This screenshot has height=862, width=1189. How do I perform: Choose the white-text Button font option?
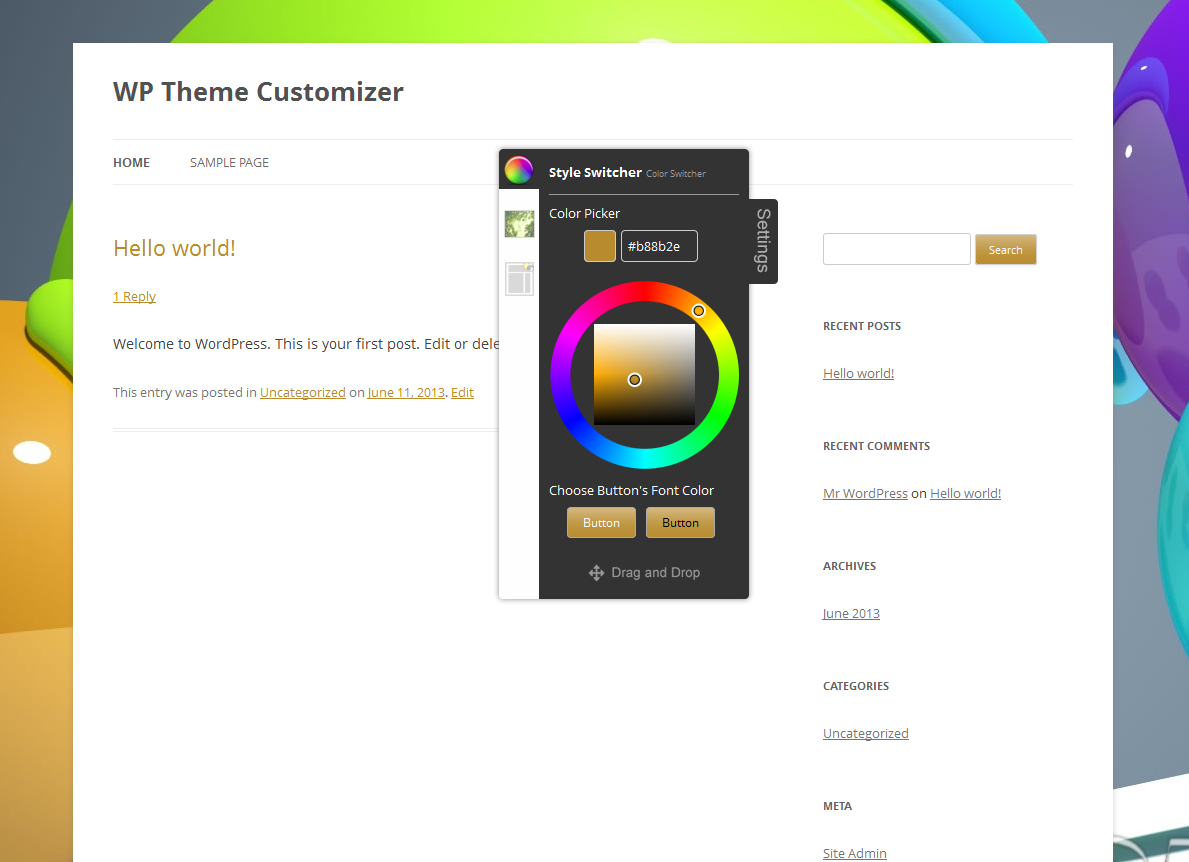point(601,523)
